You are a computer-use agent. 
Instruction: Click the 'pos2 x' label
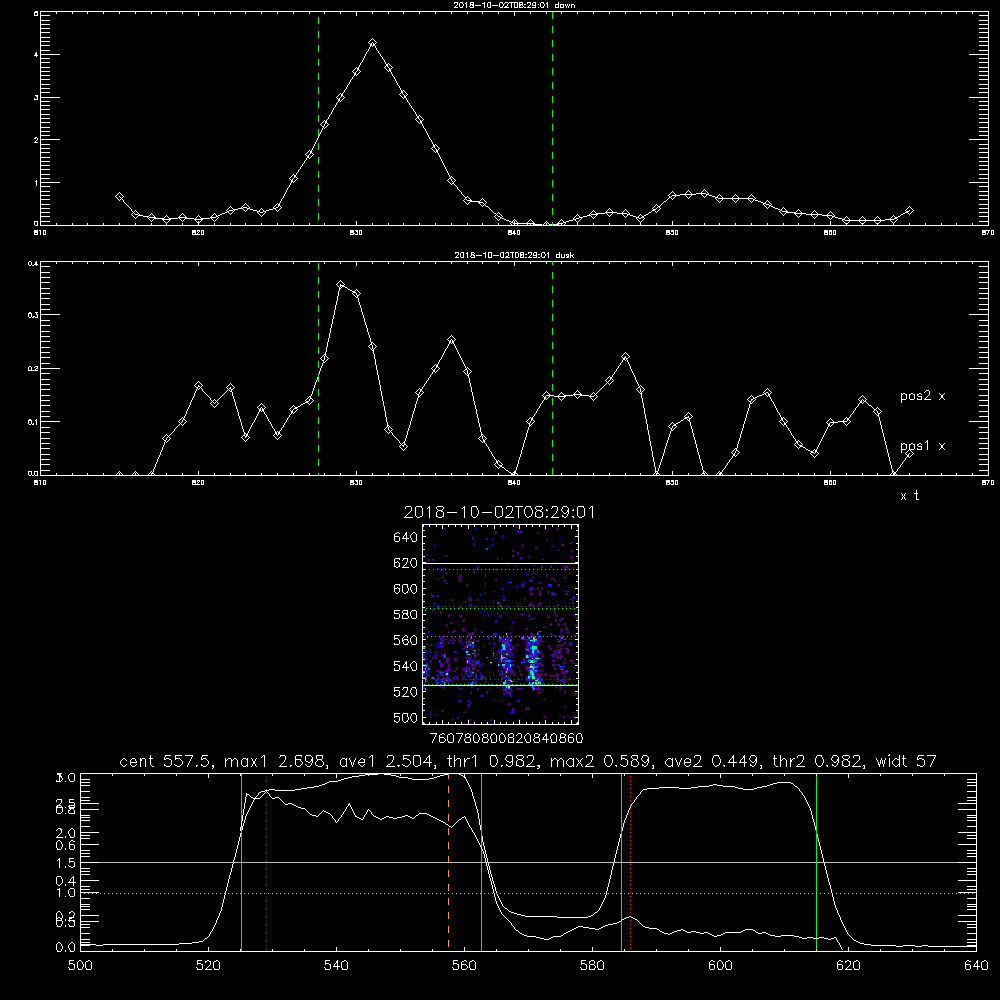pyautogui.click(x=922, y=396)
